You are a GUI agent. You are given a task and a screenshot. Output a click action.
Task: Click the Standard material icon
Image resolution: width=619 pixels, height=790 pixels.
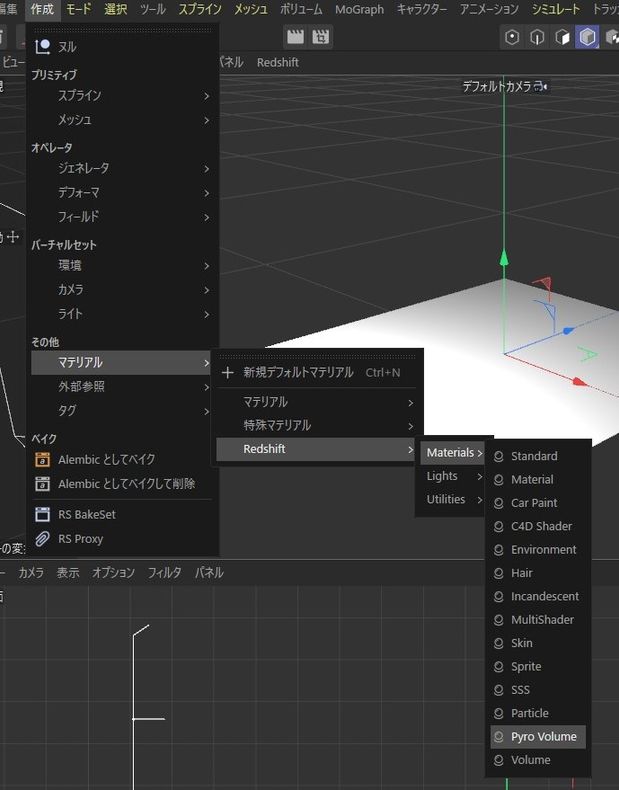coord(499,456)
